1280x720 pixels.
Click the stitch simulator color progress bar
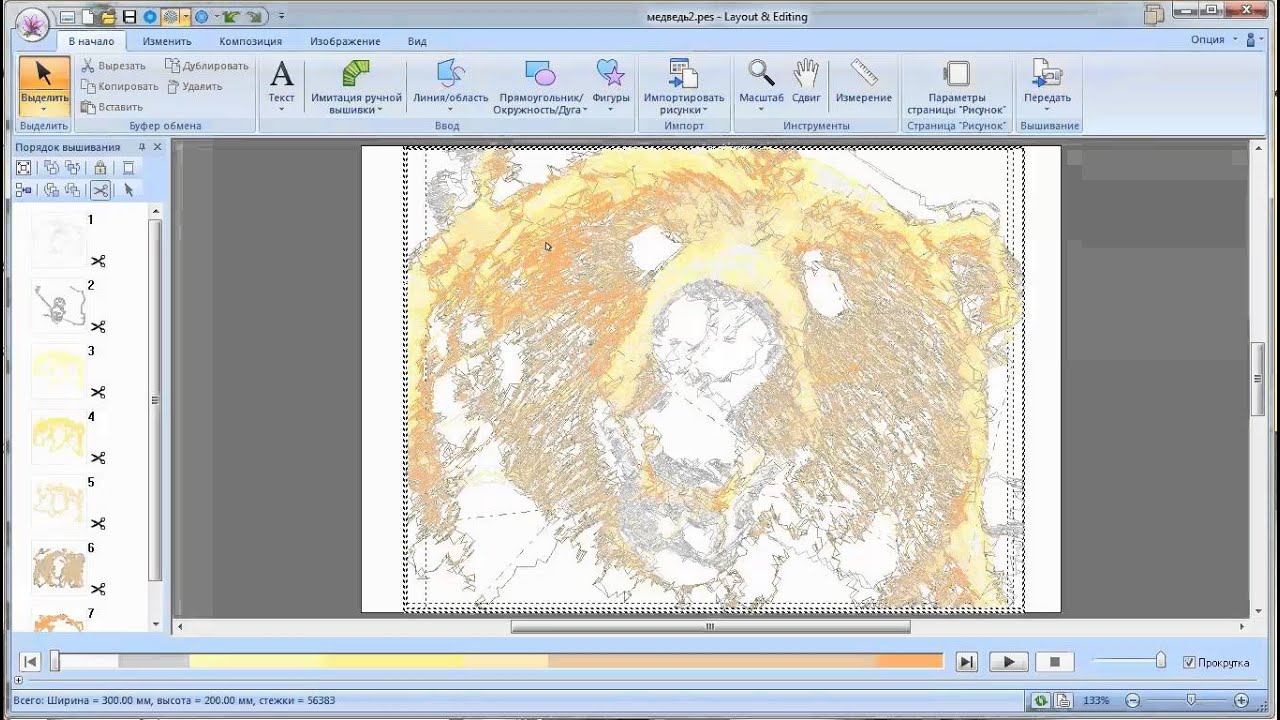coord(499,661)
